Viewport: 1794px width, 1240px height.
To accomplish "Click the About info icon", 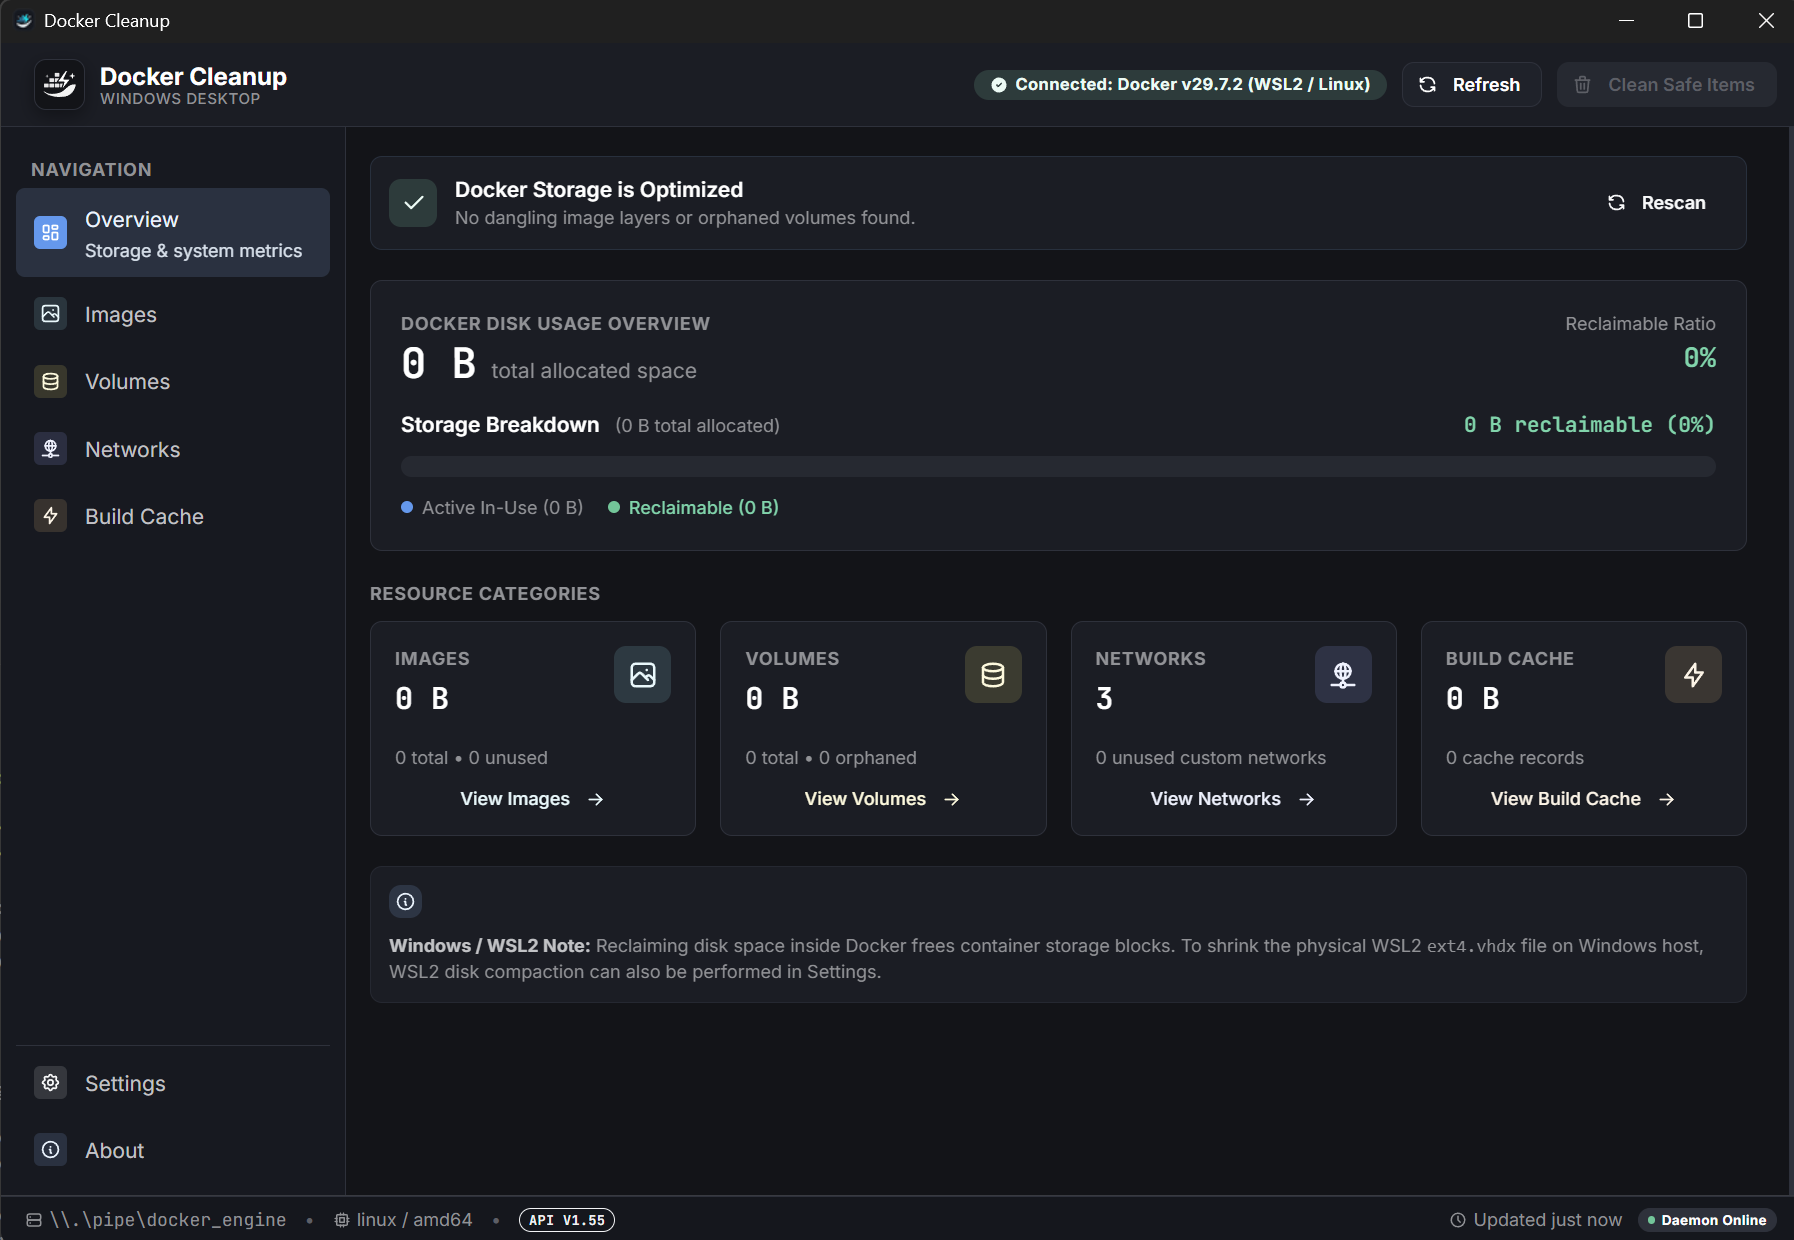I will [x=50, y=1150].
